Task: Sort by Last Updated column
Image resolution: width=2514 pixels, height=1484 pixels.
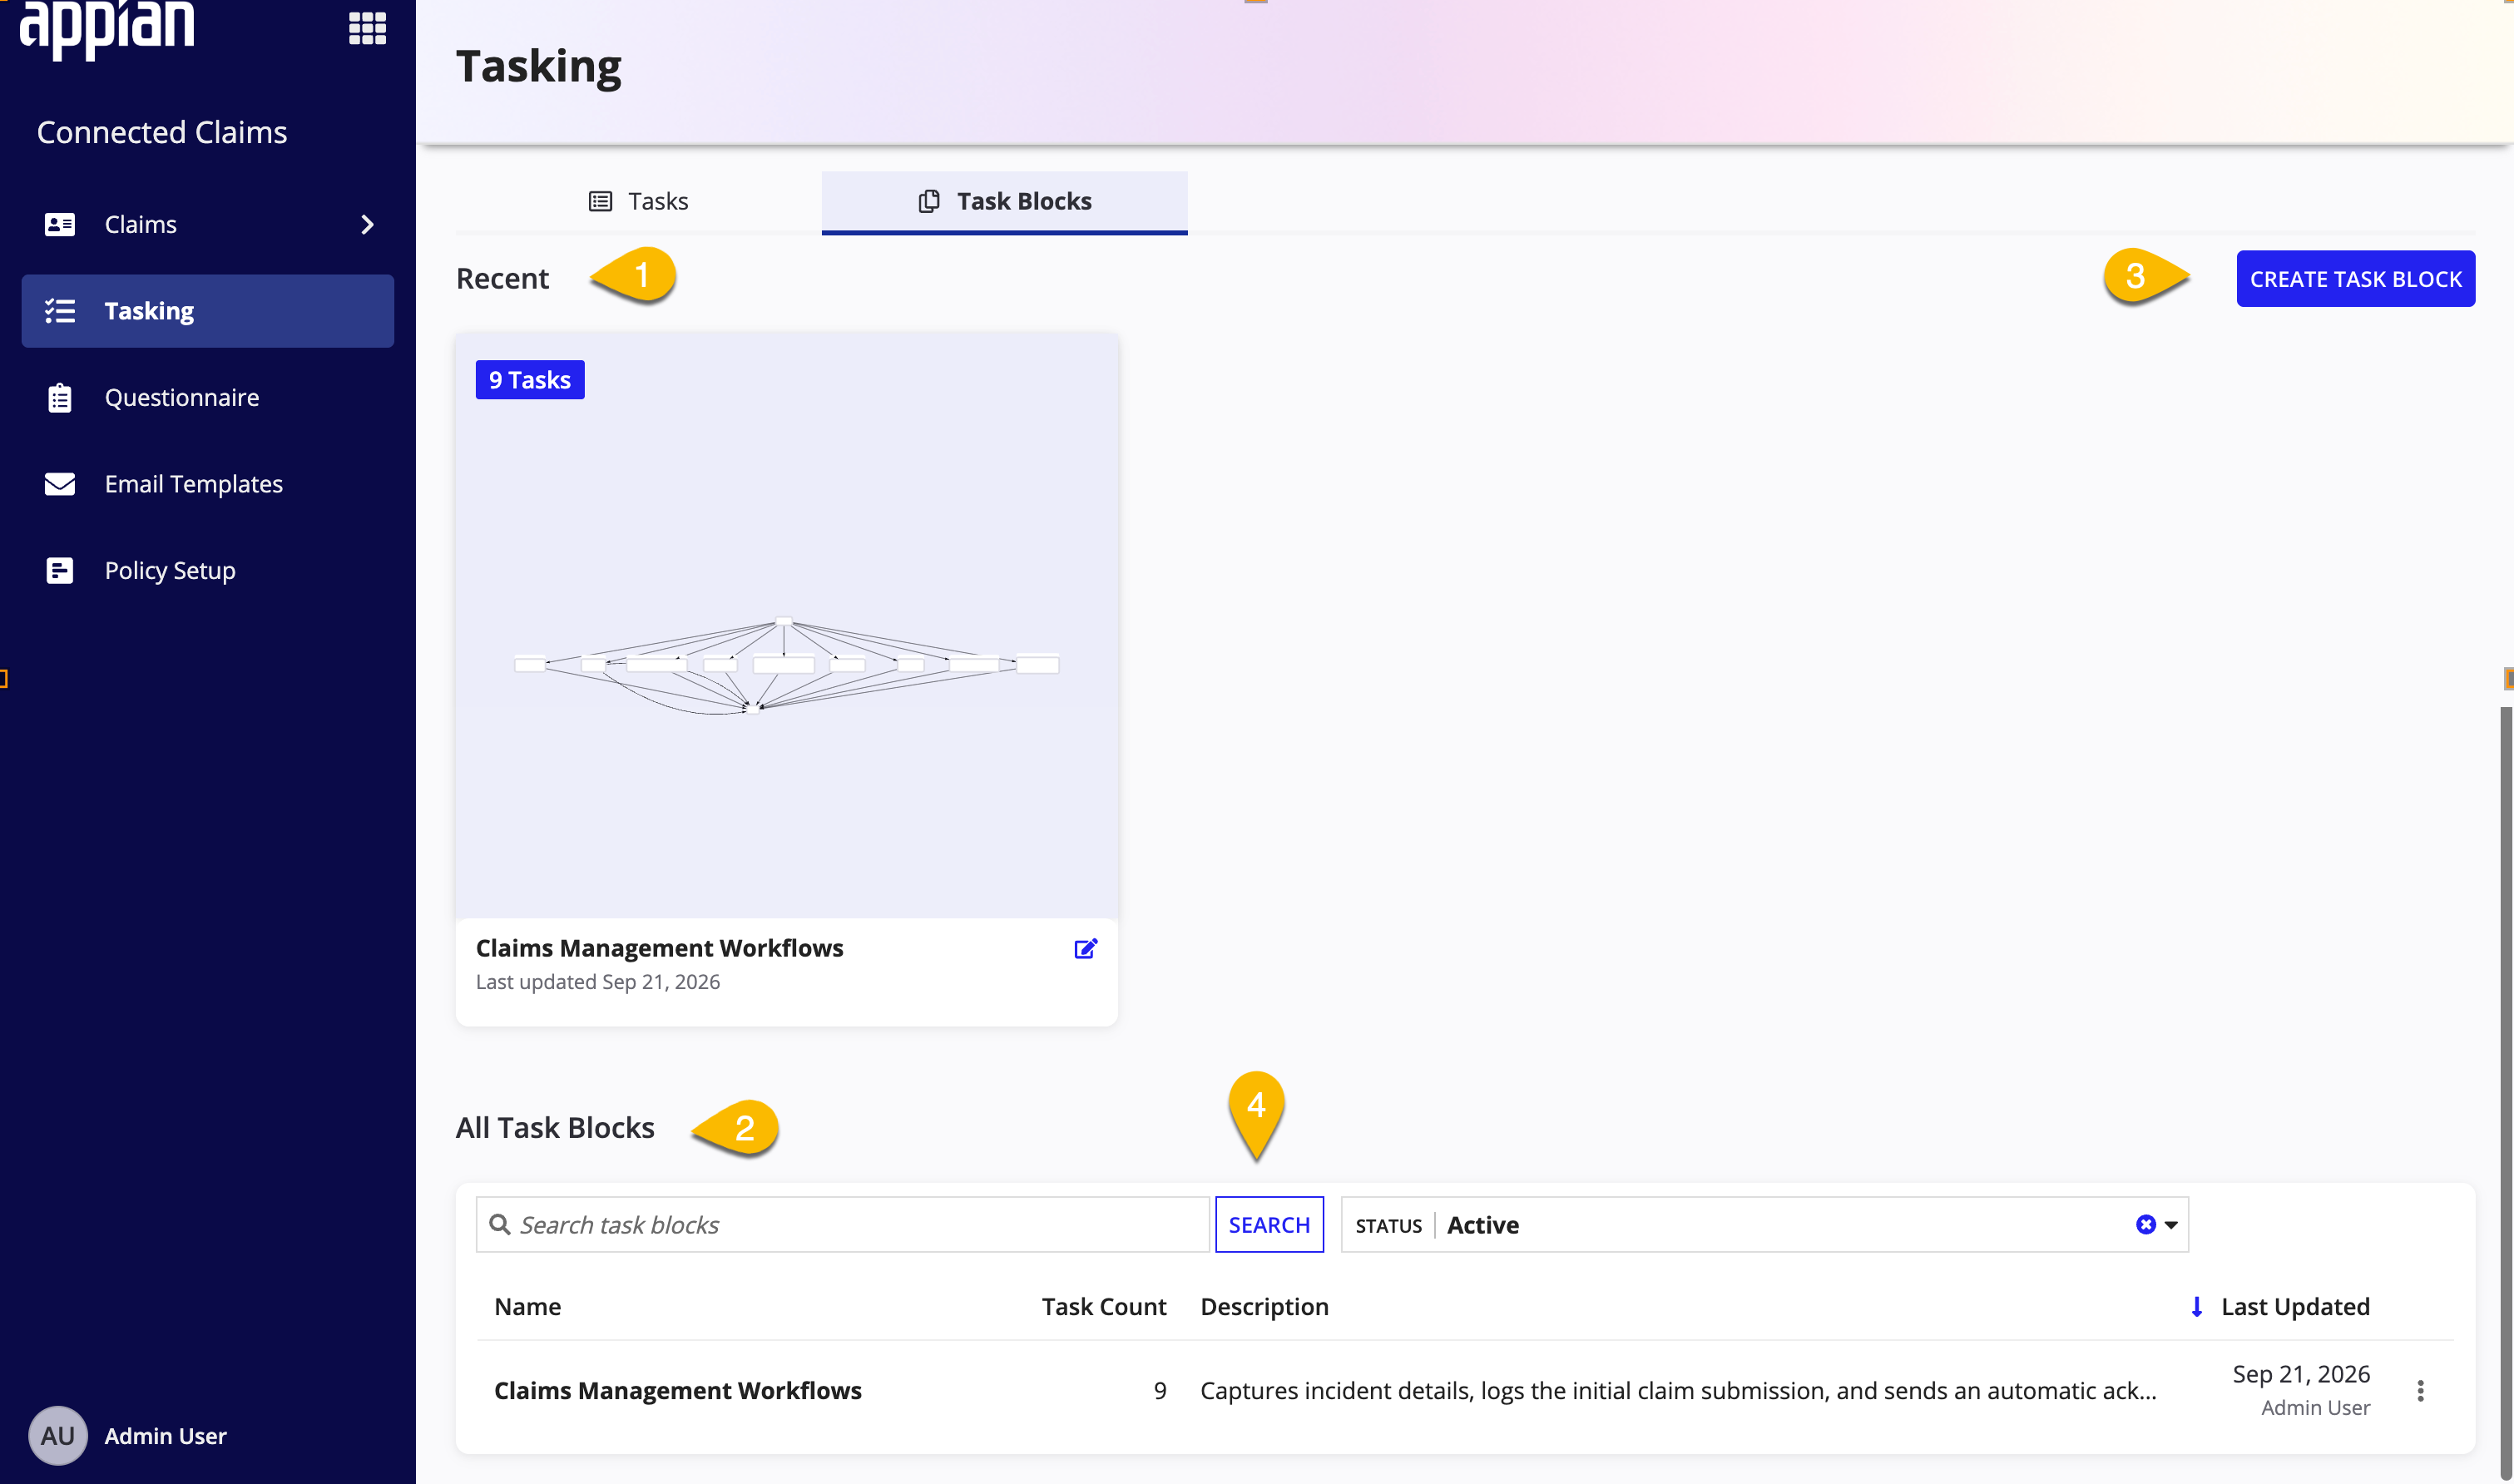Action: 2295,1306
